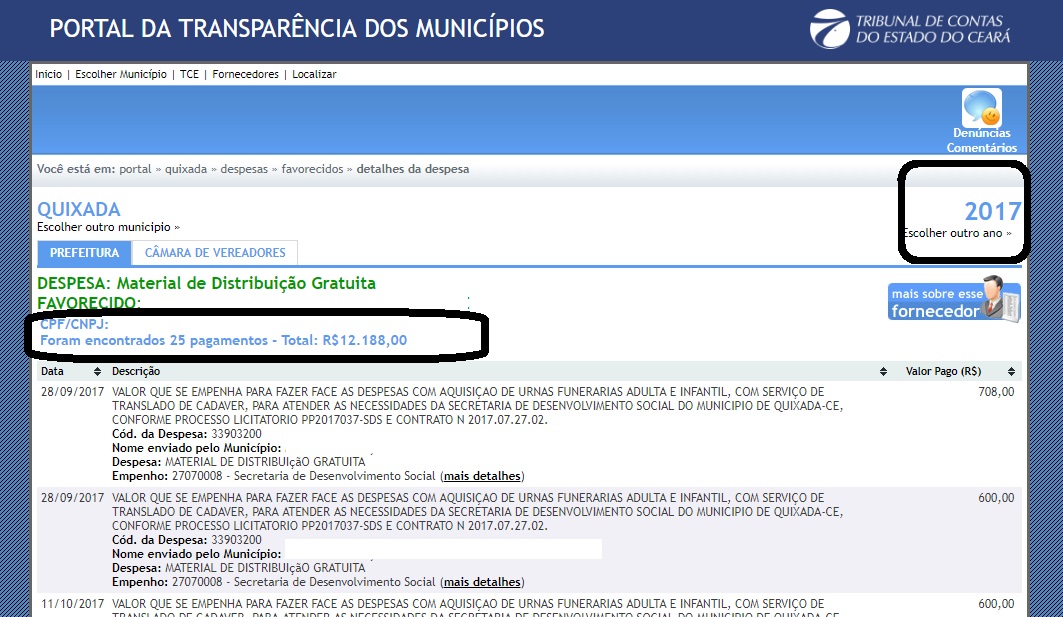
Task: Sort using the Descrição column arrows
Action: coord(883,372)
